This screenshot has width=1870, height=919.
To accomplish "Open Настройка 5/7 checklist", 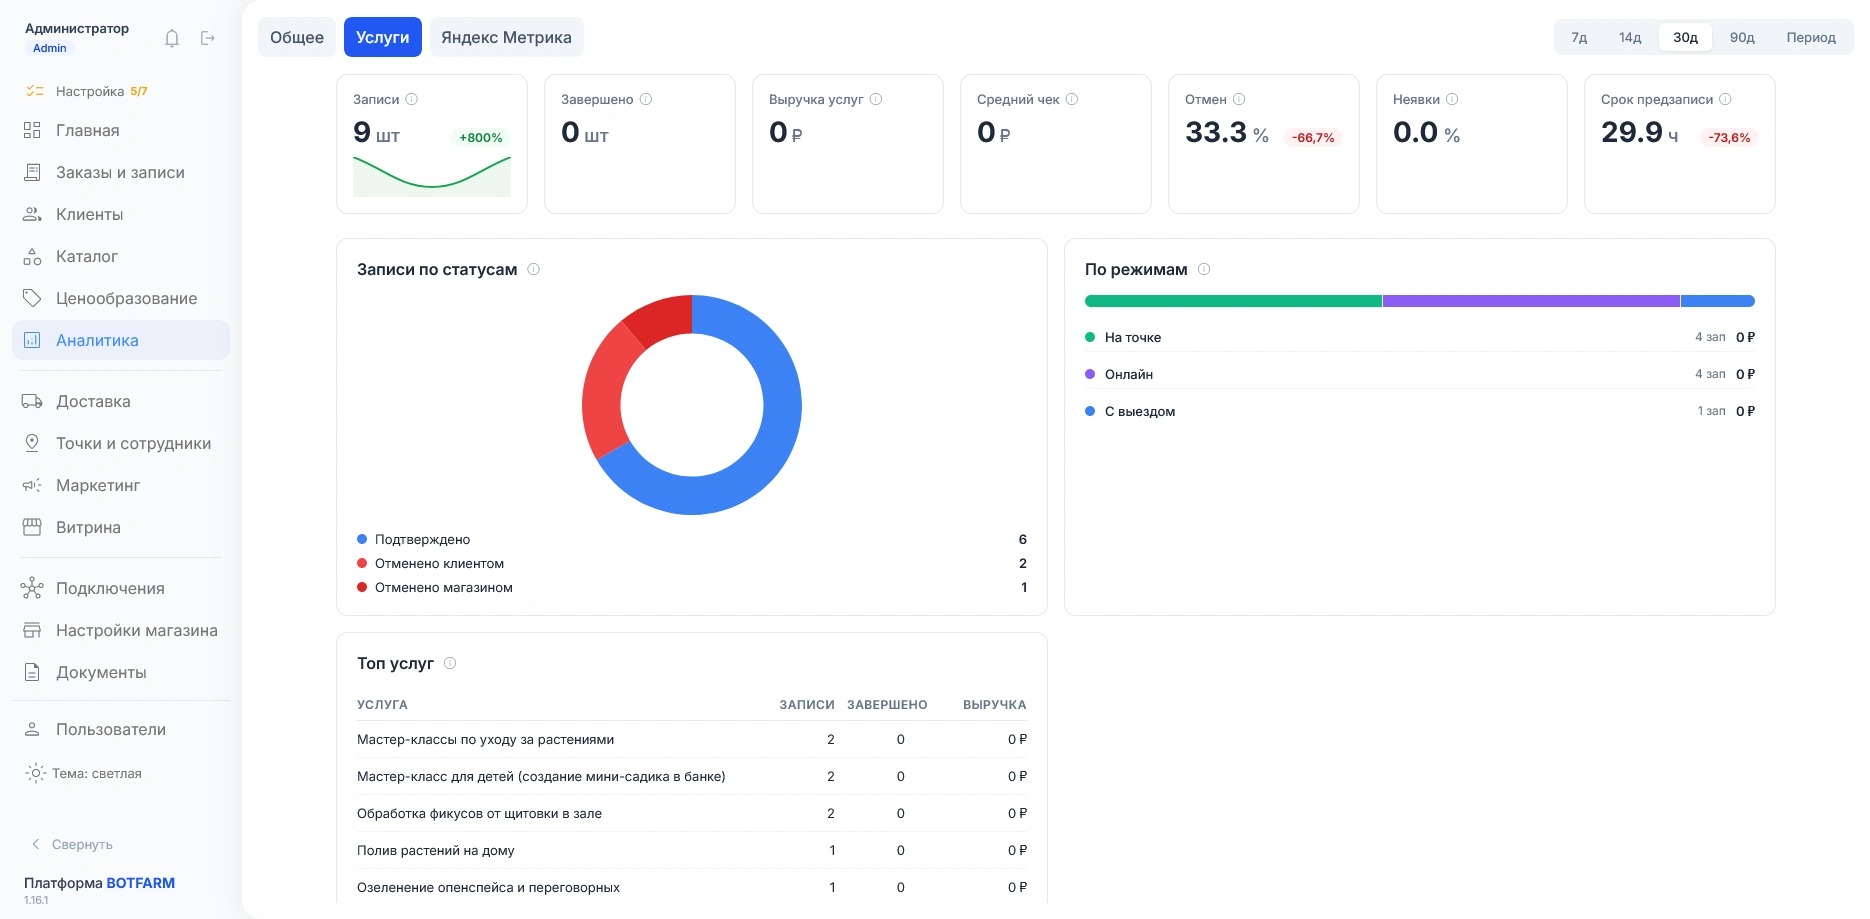I will [x=87, y=91].
